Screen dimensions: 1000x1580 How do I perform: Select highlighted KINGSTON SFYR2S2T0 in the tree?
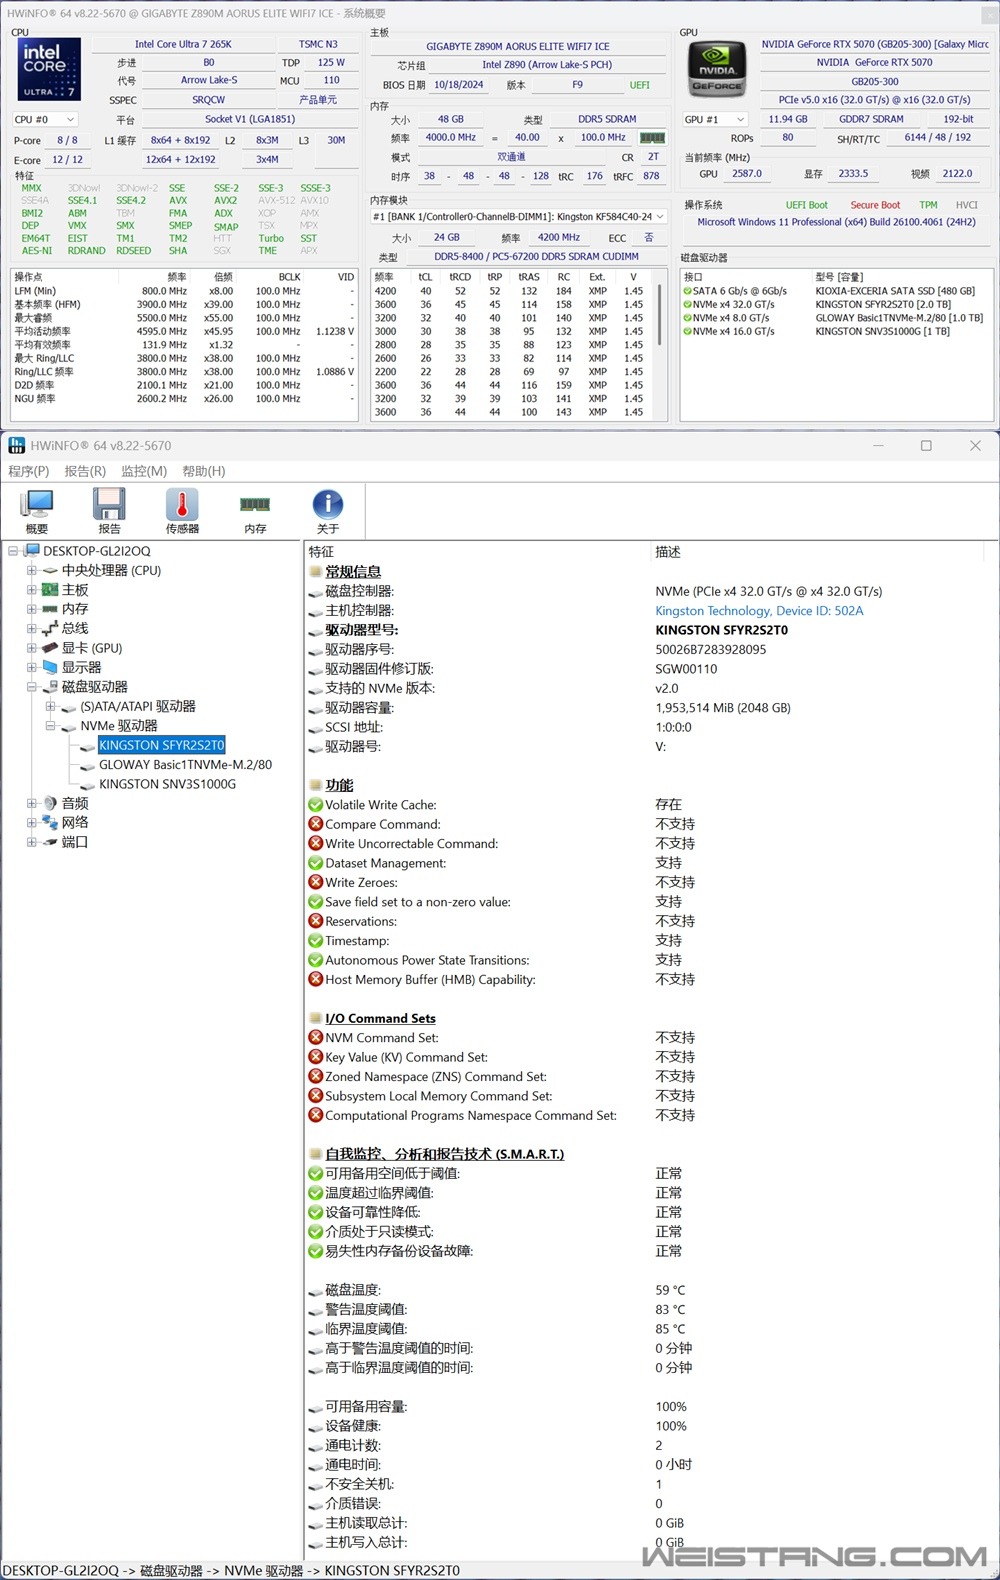click(x=162, y=745)
